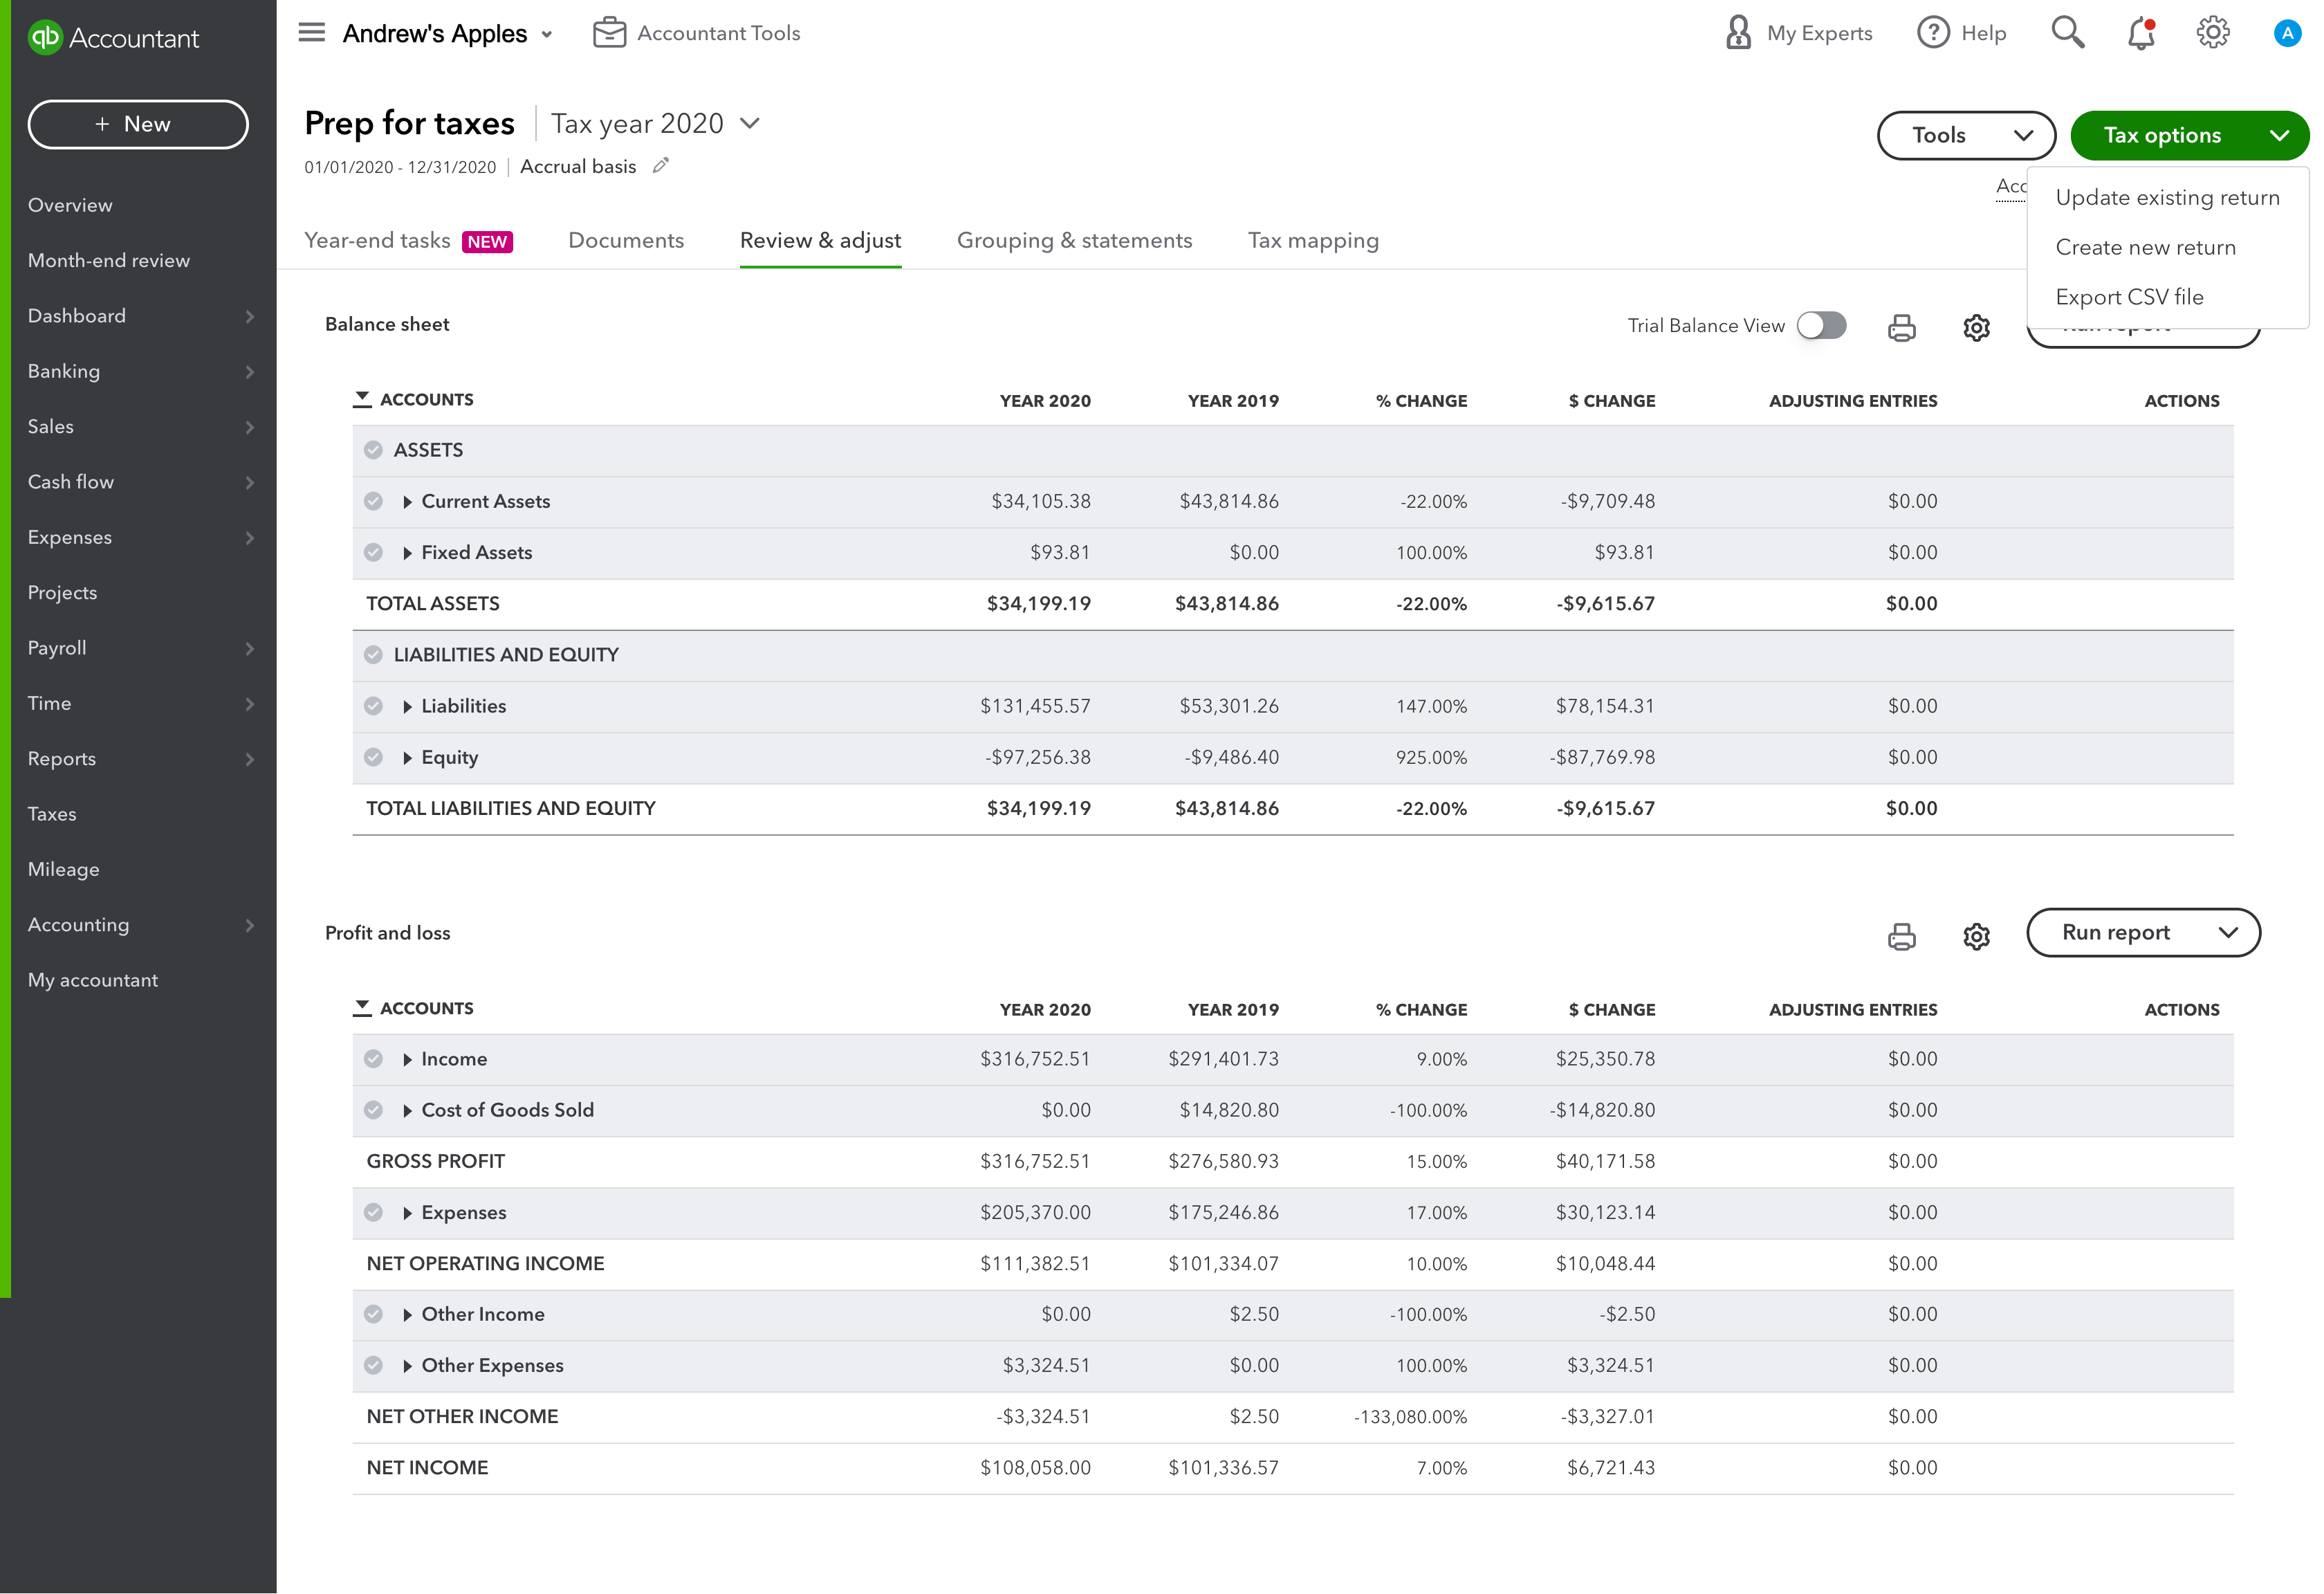The height and width of the screenshot is (1594, 2324).
Task: Mark Other Expenses row as reviewed
Action: 373,1365
